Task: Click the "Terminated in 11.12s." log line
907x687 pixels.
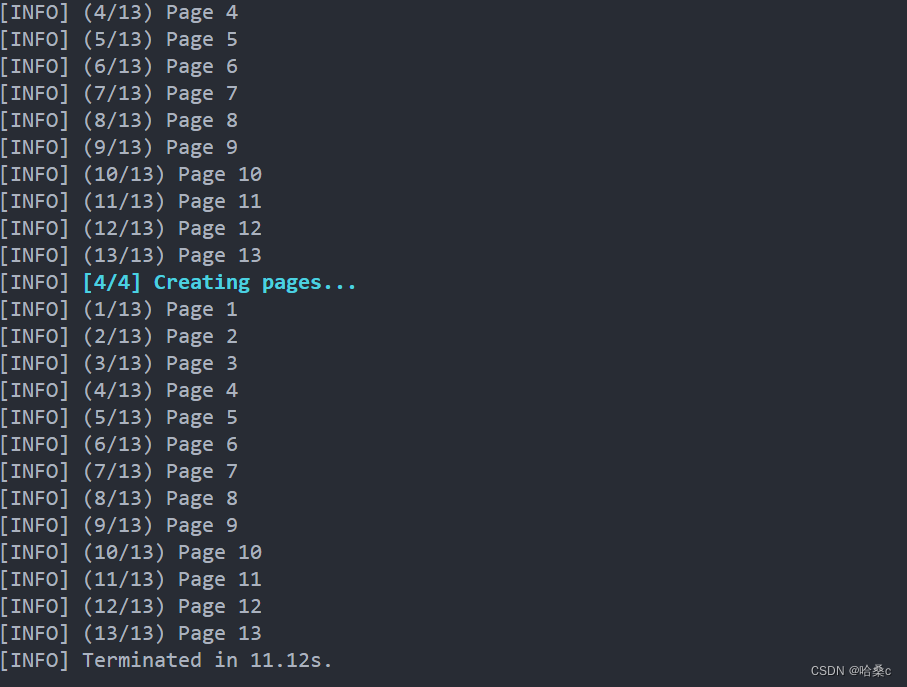Action: pyautogui.click(x=207, y=660)
